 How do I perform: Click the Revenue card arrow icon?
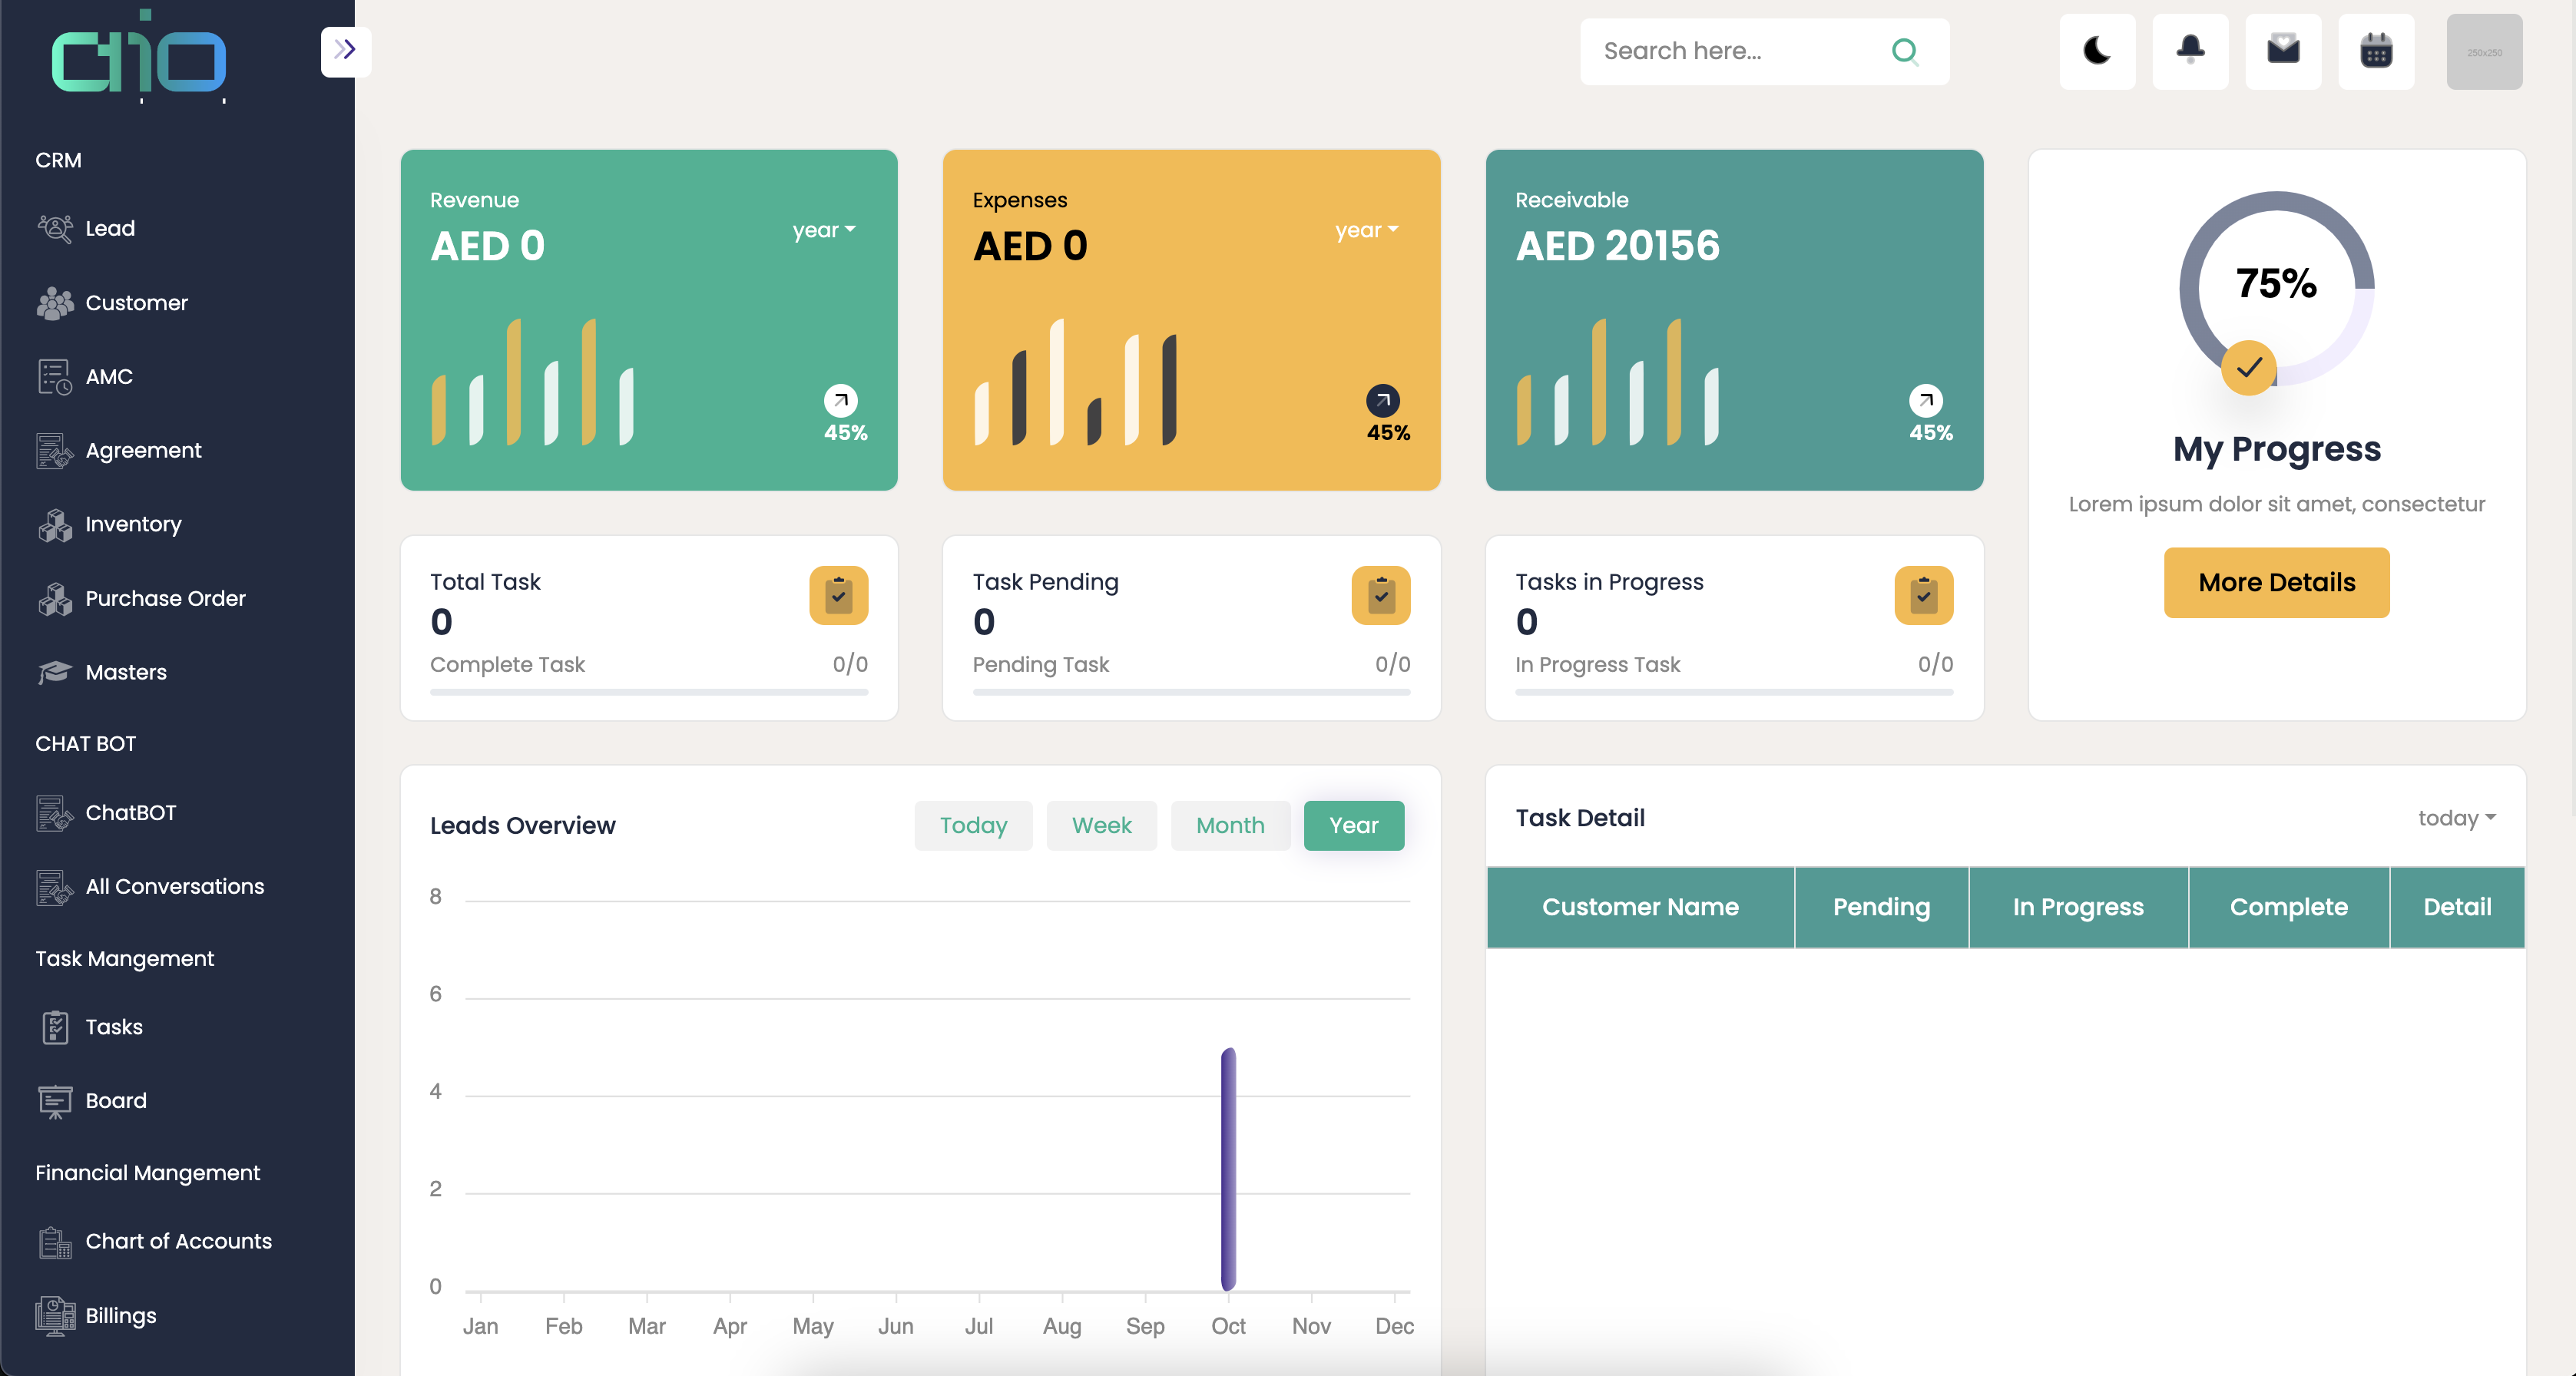[x=840, y=400]
